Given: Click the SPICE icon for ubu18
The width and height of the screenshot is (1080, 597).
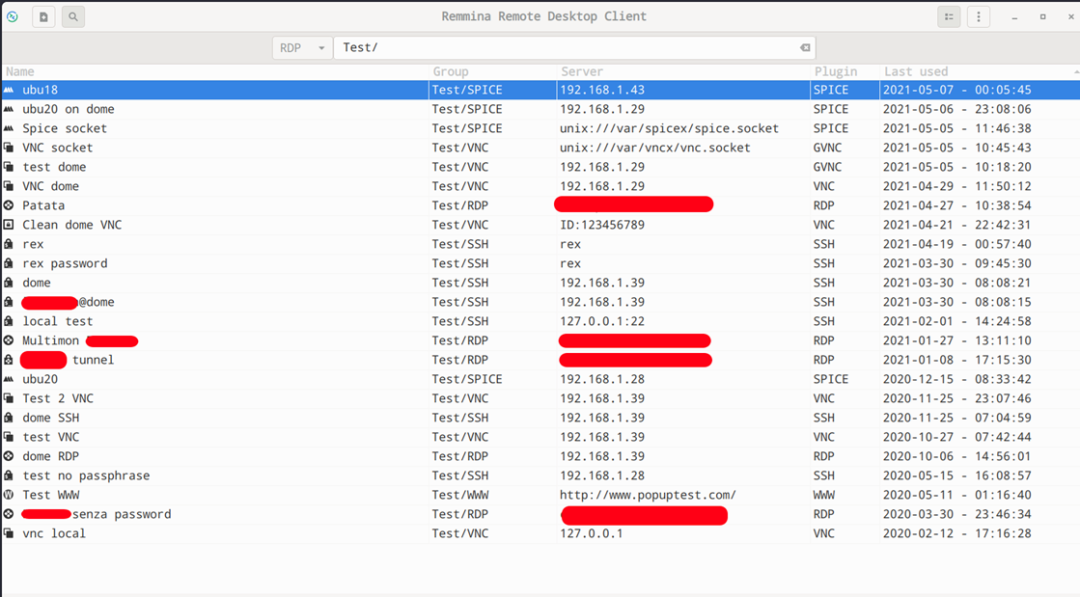Looking at the screenshot, I should point(9,90).
